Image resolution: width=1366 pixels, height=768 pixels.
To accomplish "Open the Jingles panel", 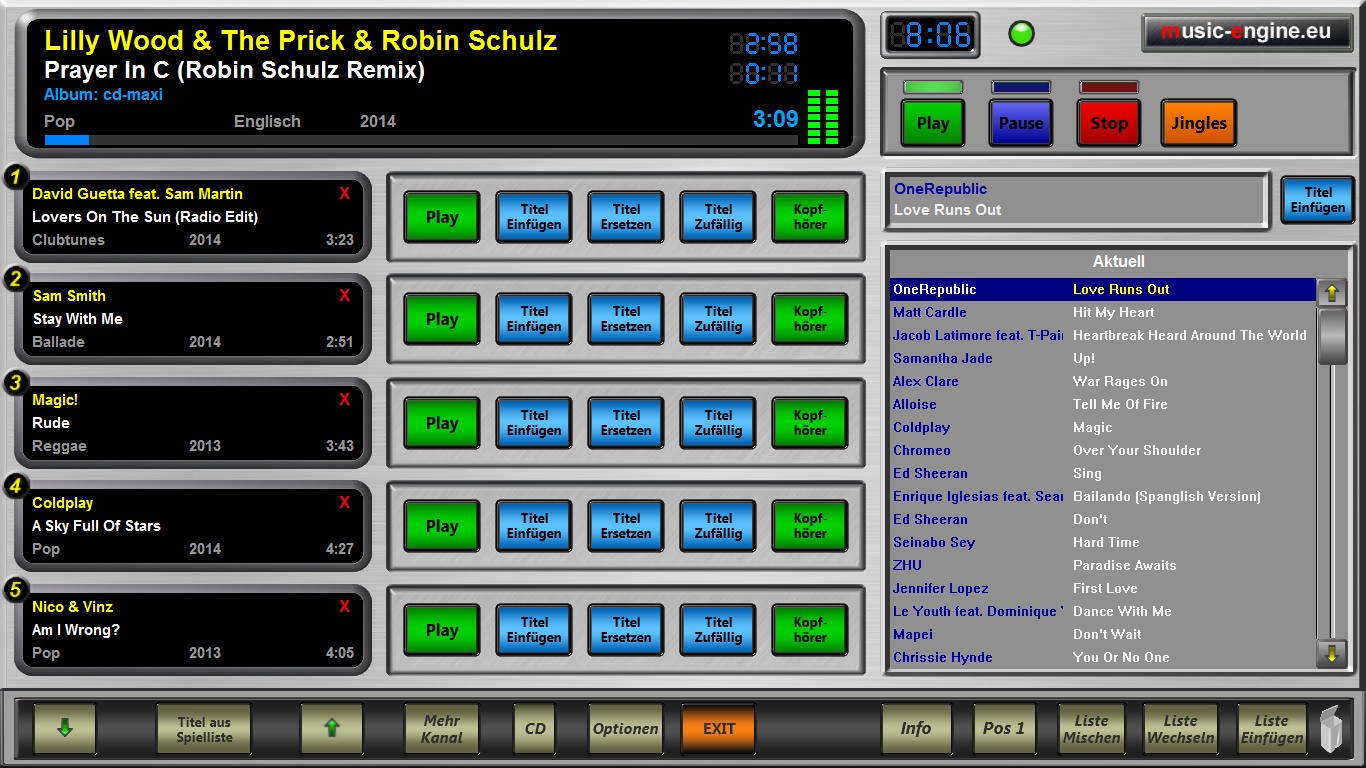I will [x=1198, y=123].
